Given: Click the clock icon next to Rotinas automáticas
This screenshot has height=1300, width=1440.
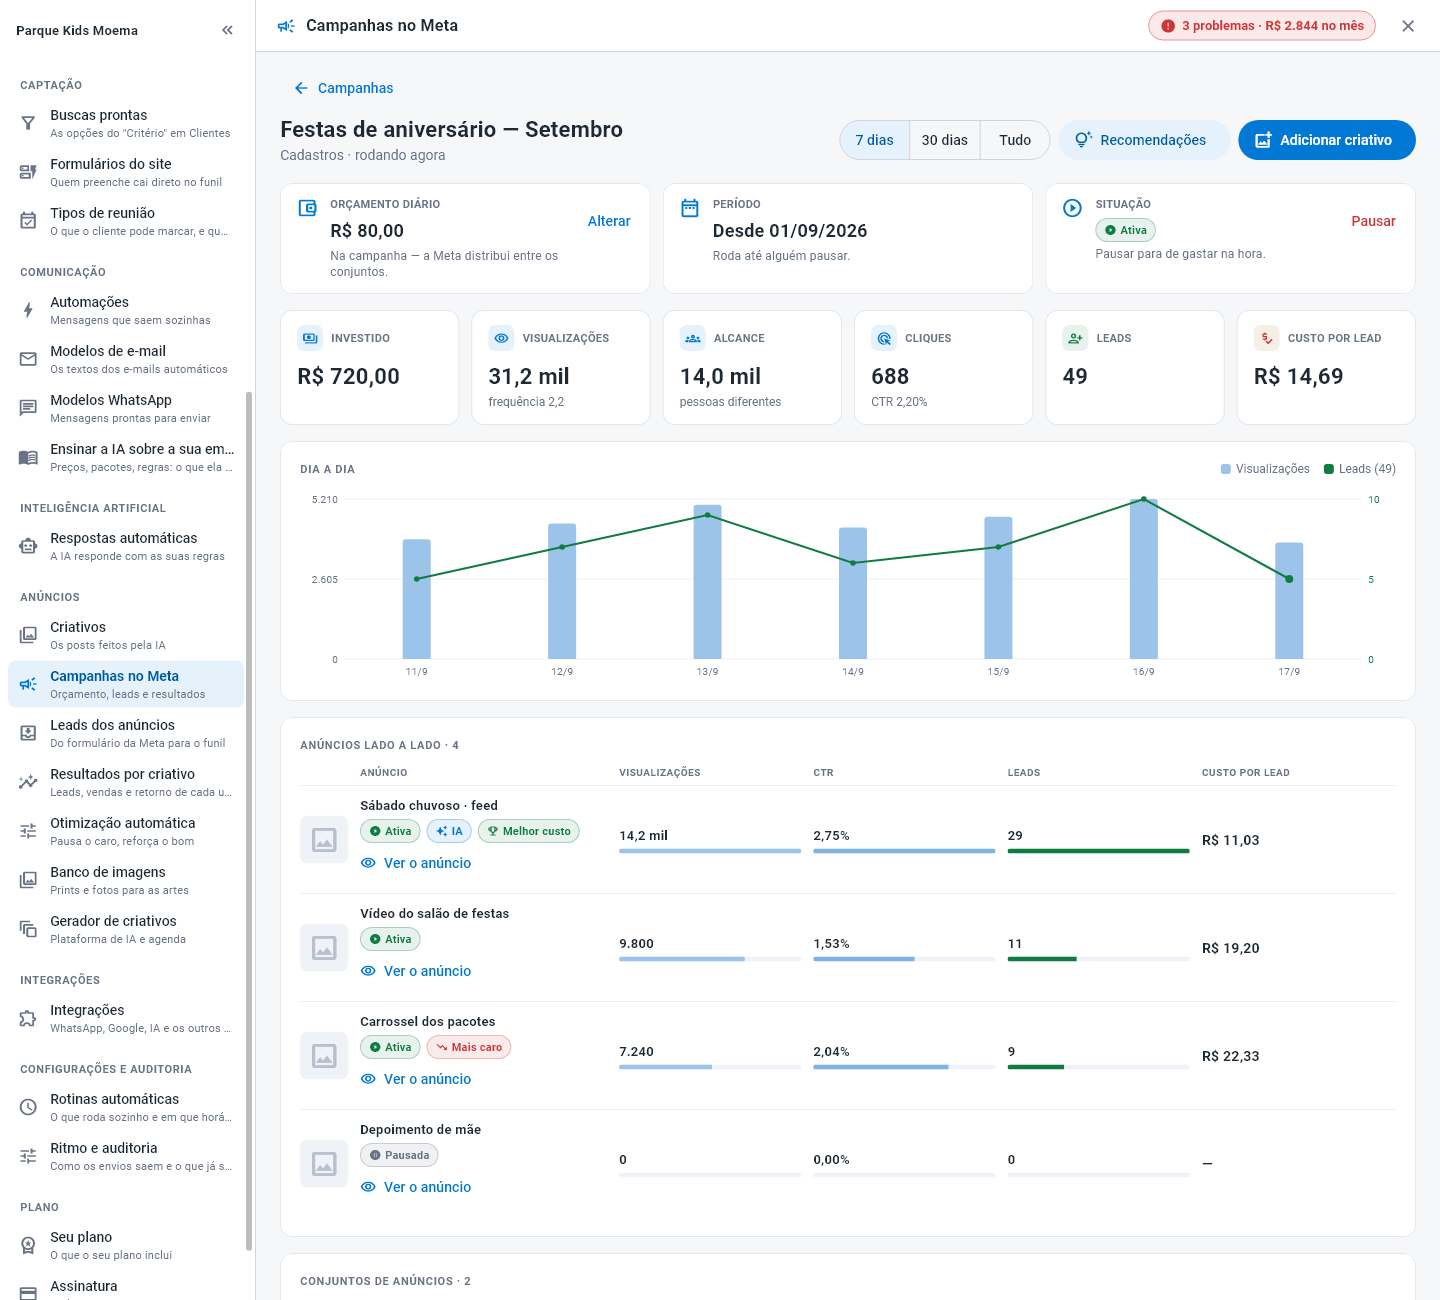Looking at the screenshot, I should point(28,1107).
